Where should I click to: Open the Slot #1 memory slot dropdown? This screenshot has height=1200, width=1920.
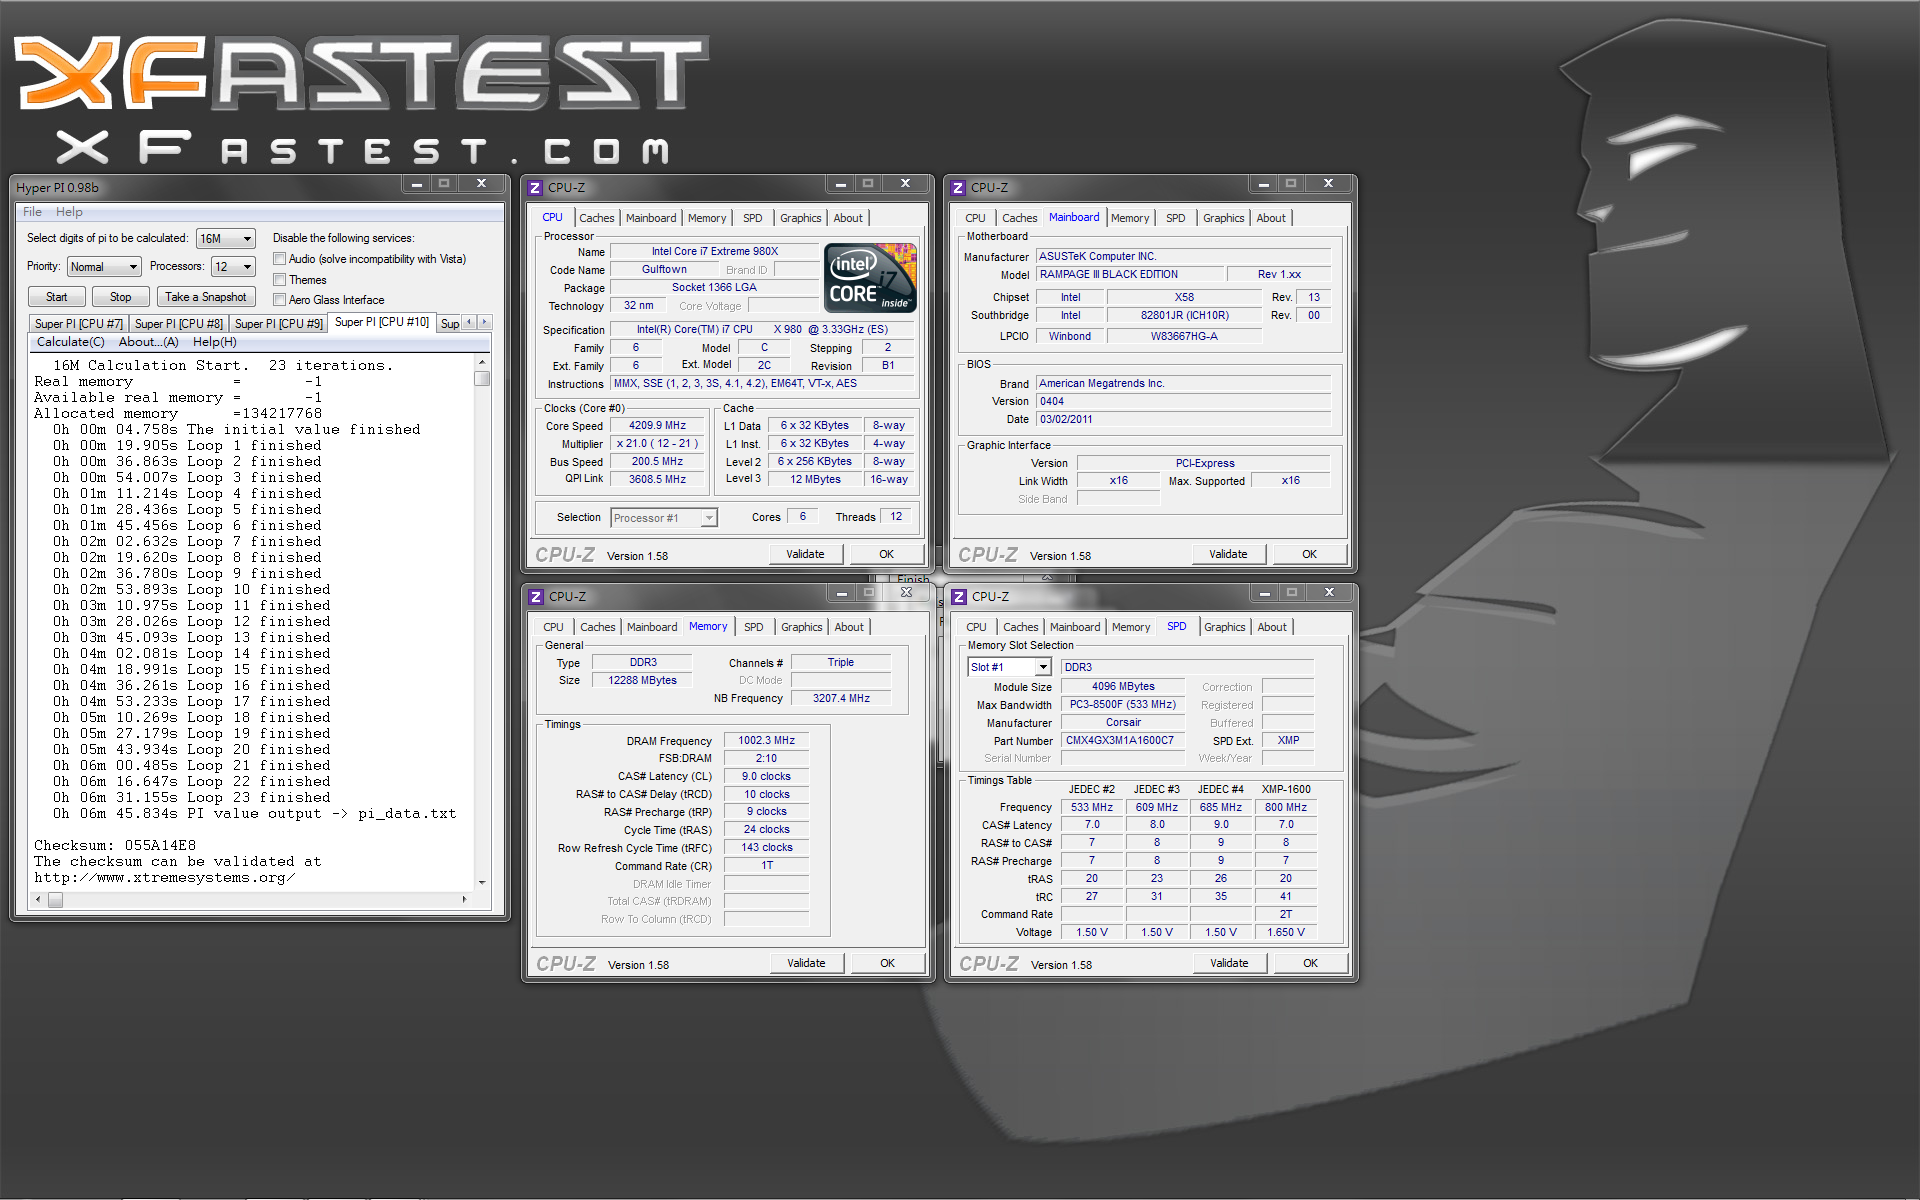1009,667
